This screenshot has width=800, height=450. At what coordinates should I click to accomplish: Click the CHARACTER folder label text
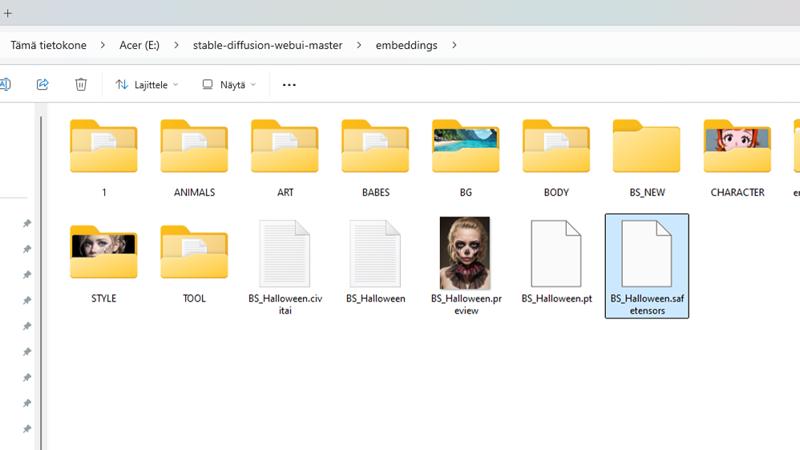pyautogui.click(x=737, y=192)
